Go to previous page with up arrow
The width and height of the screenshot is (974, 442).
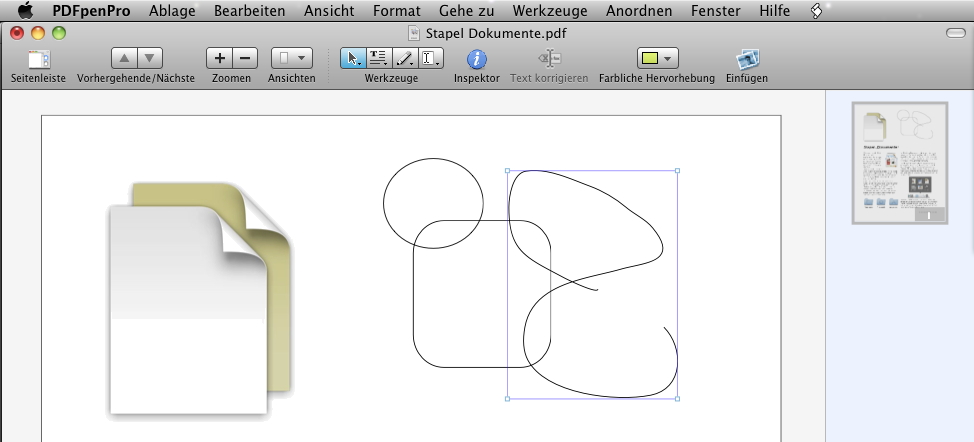(123, 59)
